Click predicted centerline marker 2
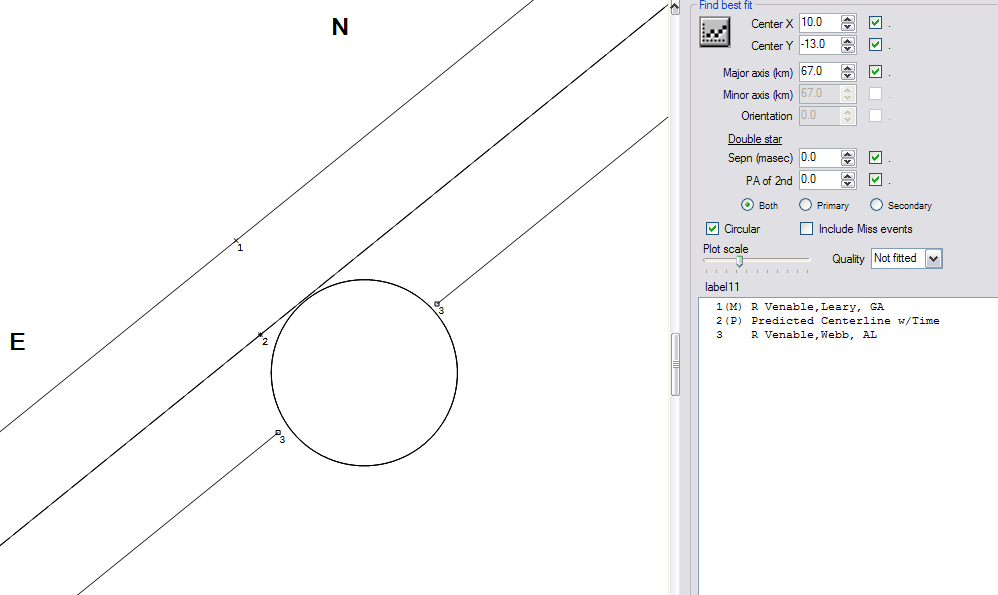 coord(260,334)
